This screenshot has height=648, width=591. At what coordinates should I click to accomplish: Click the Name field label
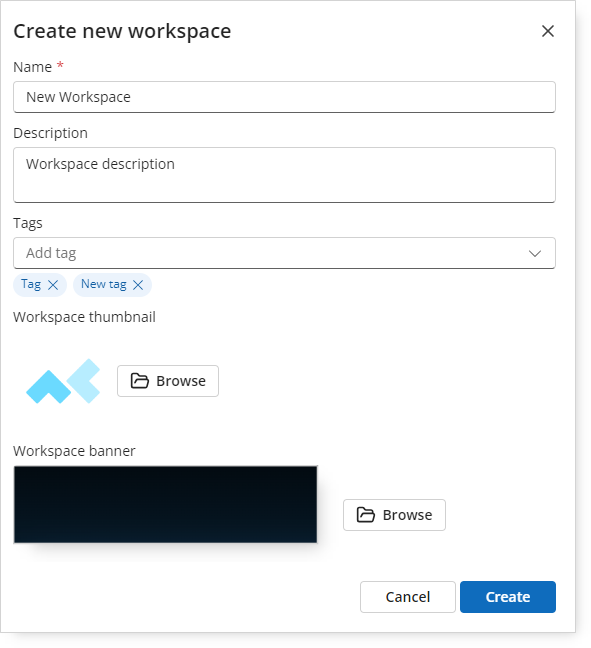(x=33, y=67)
